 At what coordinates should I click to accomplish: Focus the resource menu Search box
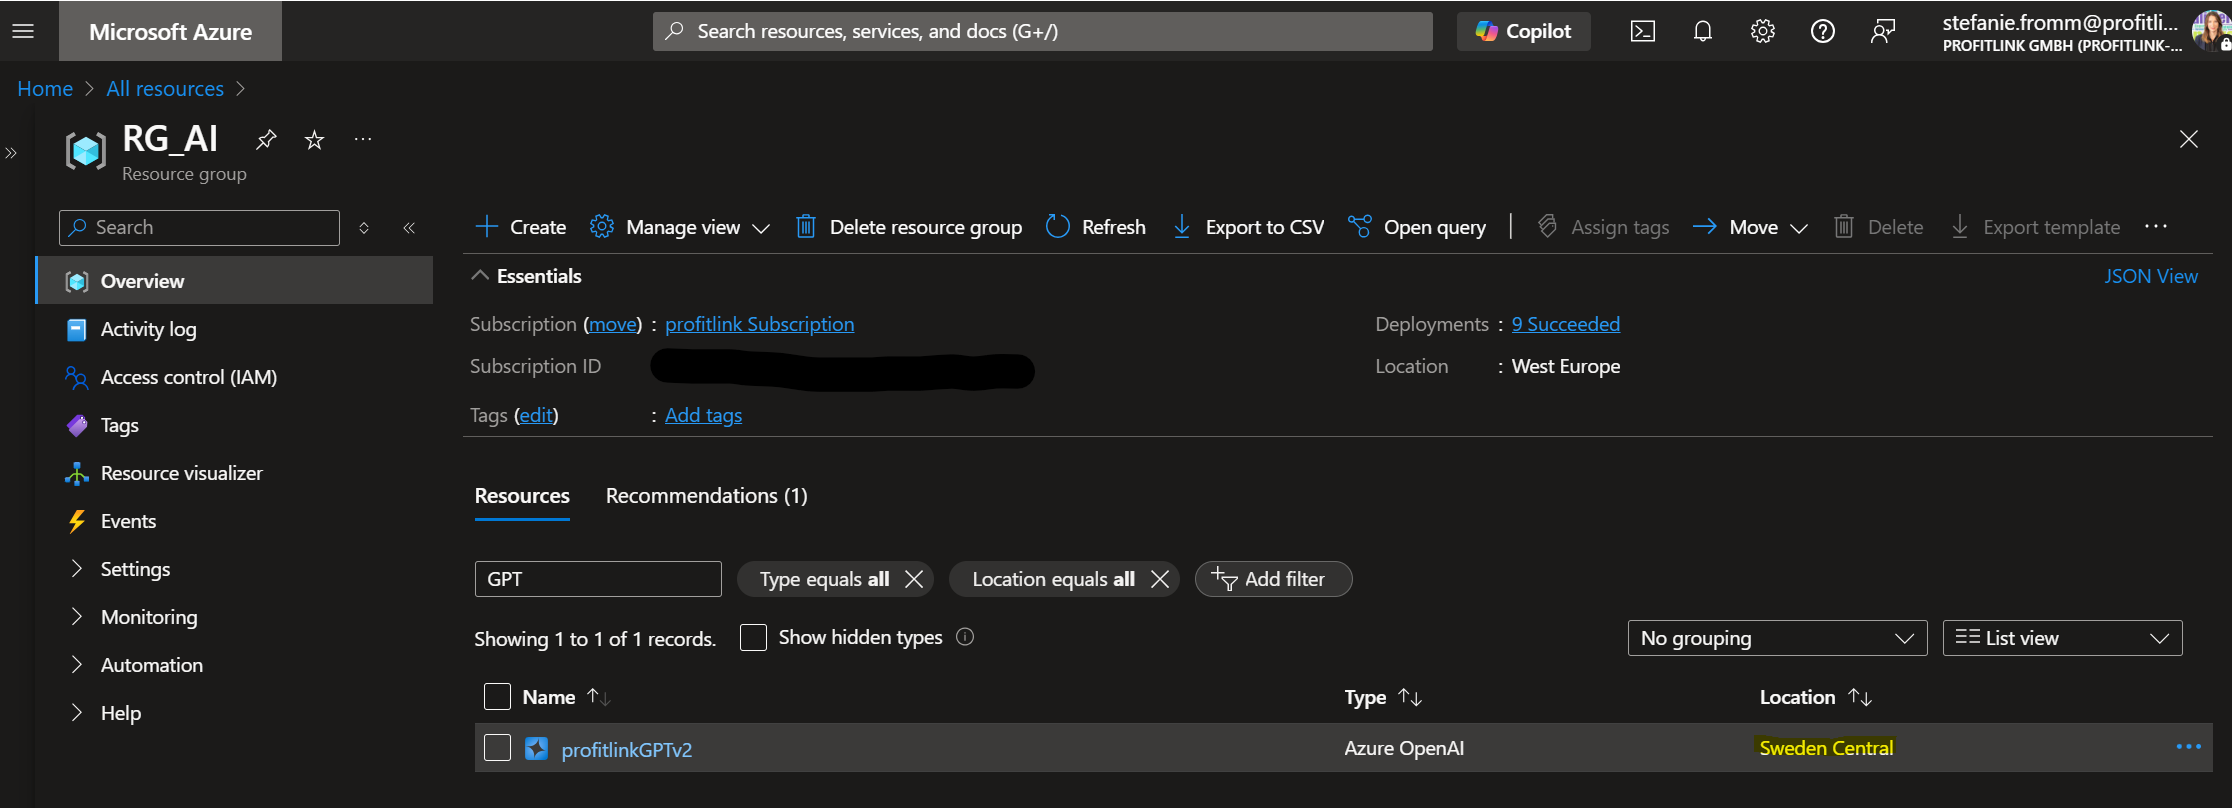coord(199,227)
